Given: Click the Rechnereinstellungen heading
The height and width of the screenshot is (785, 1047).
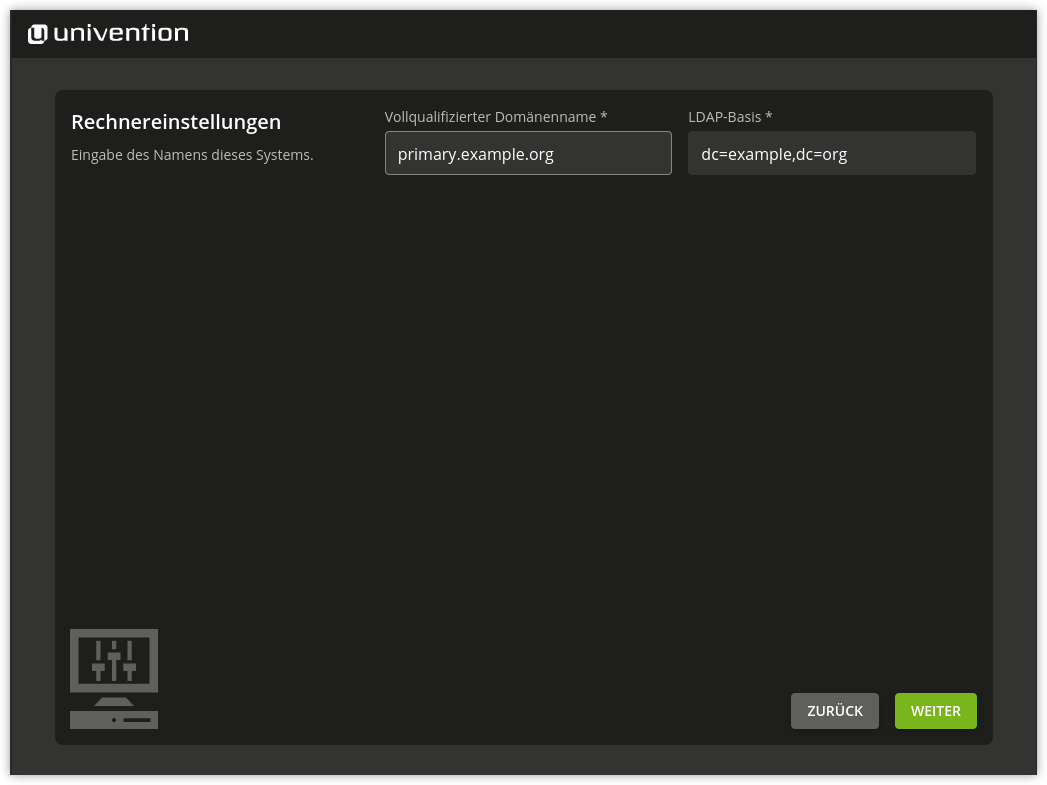Looking at the screenshot, I should 175,121.
